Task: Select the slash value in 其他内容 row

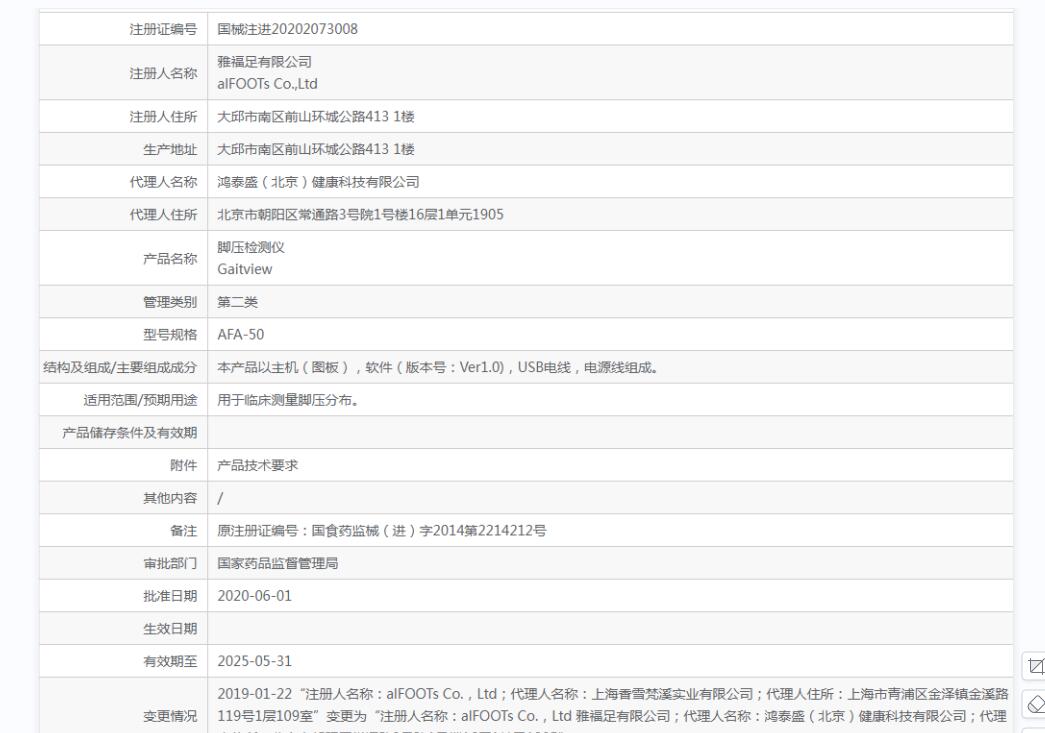Action: tap(220, 498)
